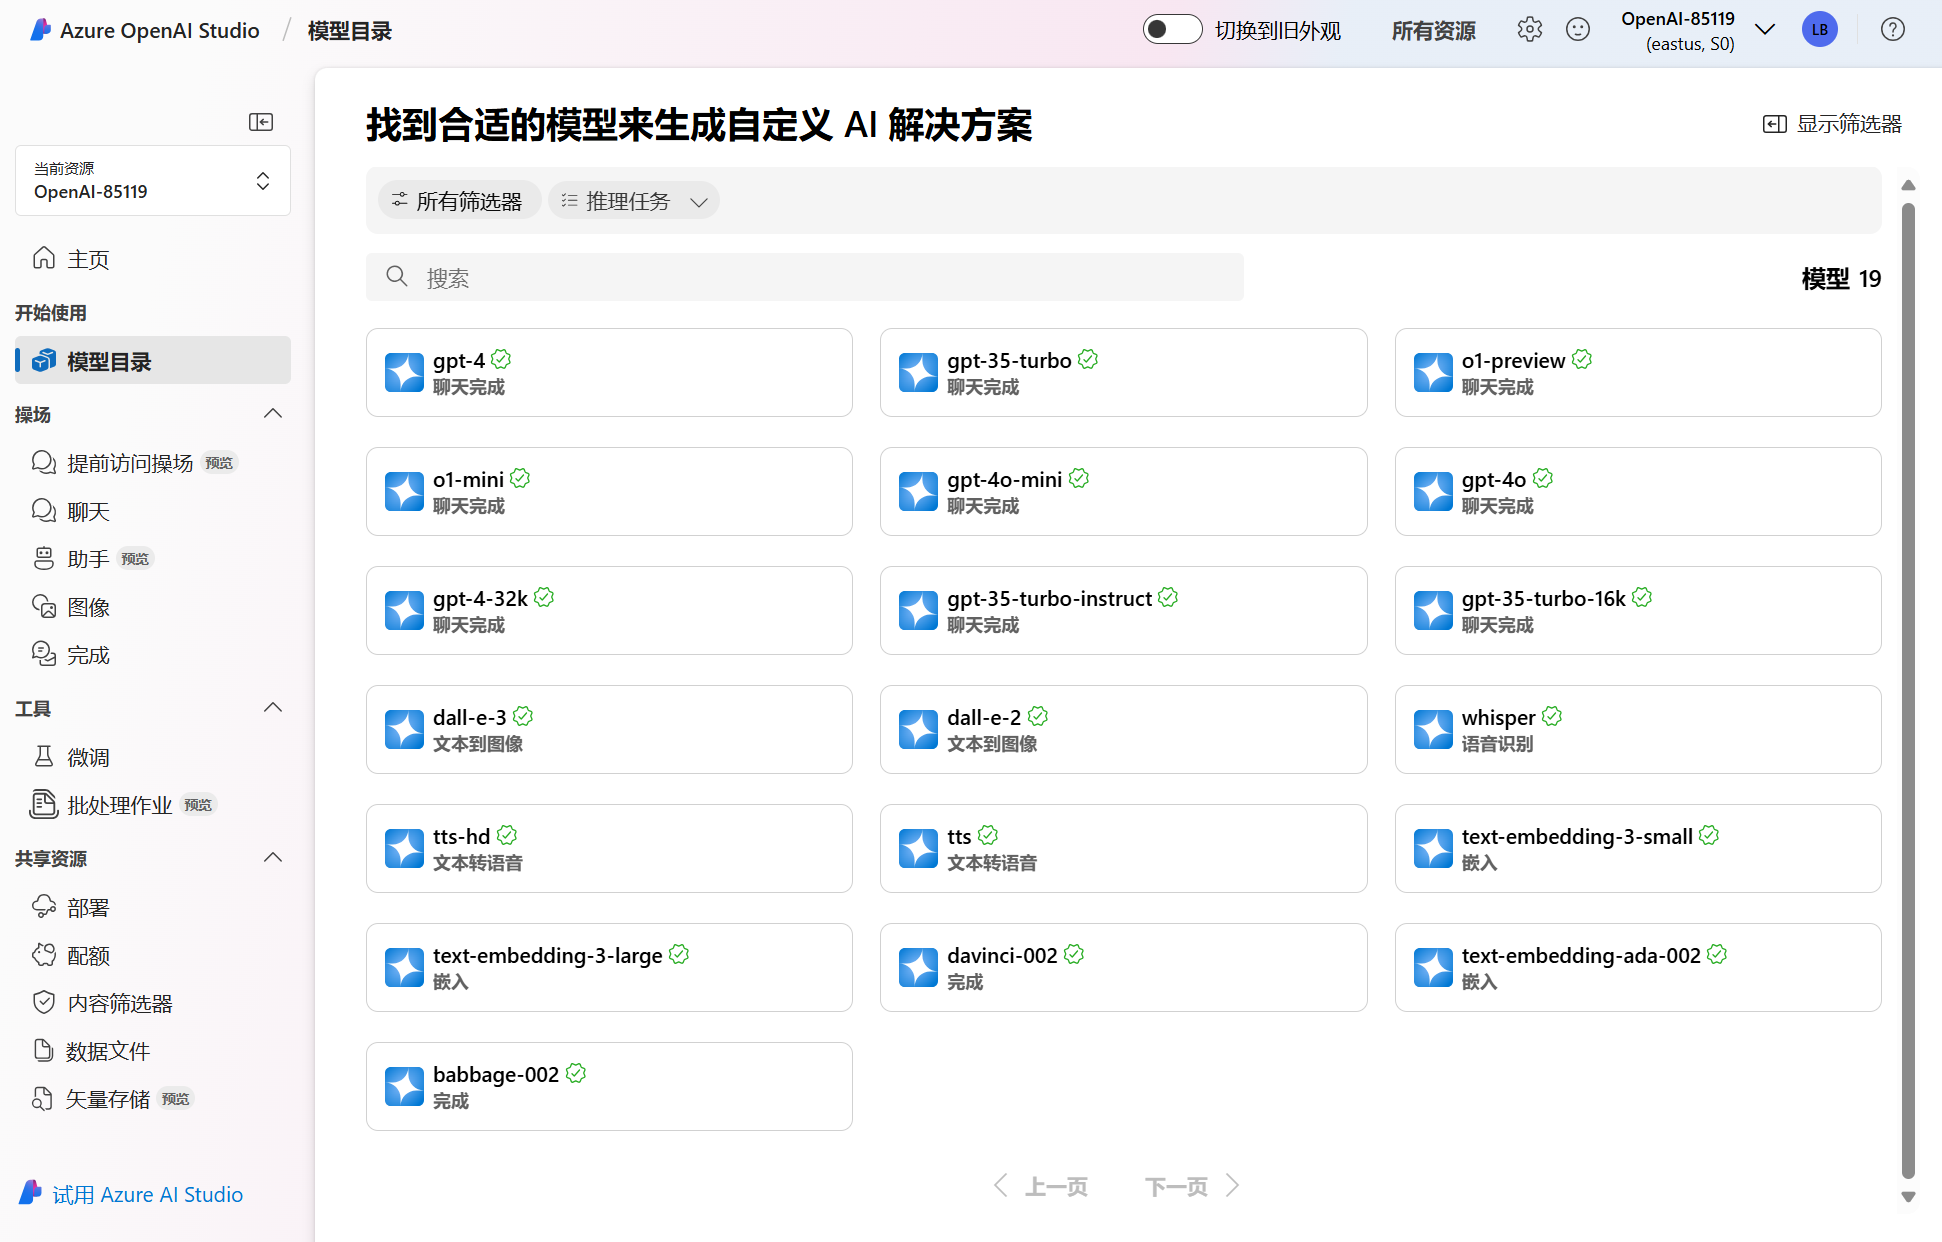Open the 图像 playground
The image size is (1942, 1242).
point(153,607)
